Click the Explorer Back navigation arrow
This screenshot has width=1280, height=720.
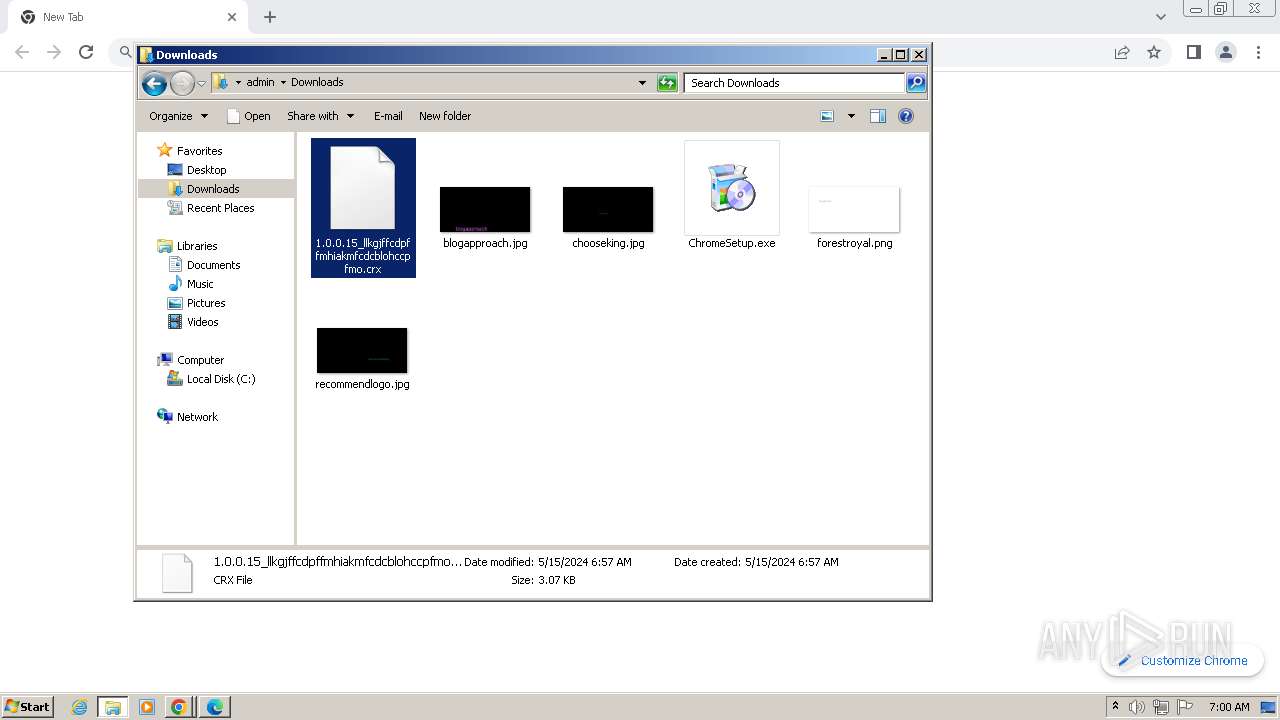[x=154, y=83]
